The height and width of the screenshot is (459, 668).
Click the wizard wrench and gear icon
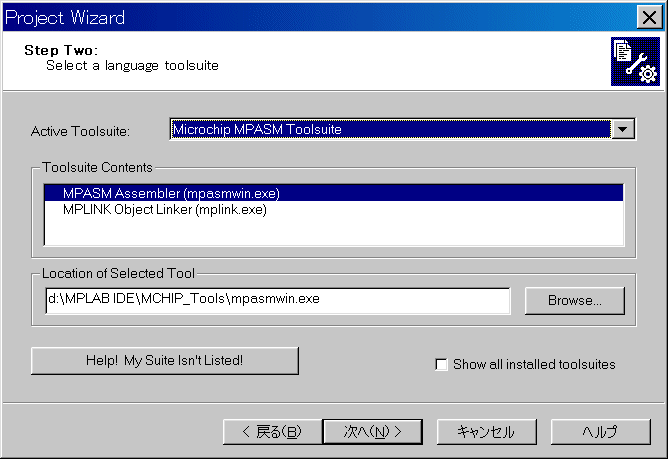point(635,61)
